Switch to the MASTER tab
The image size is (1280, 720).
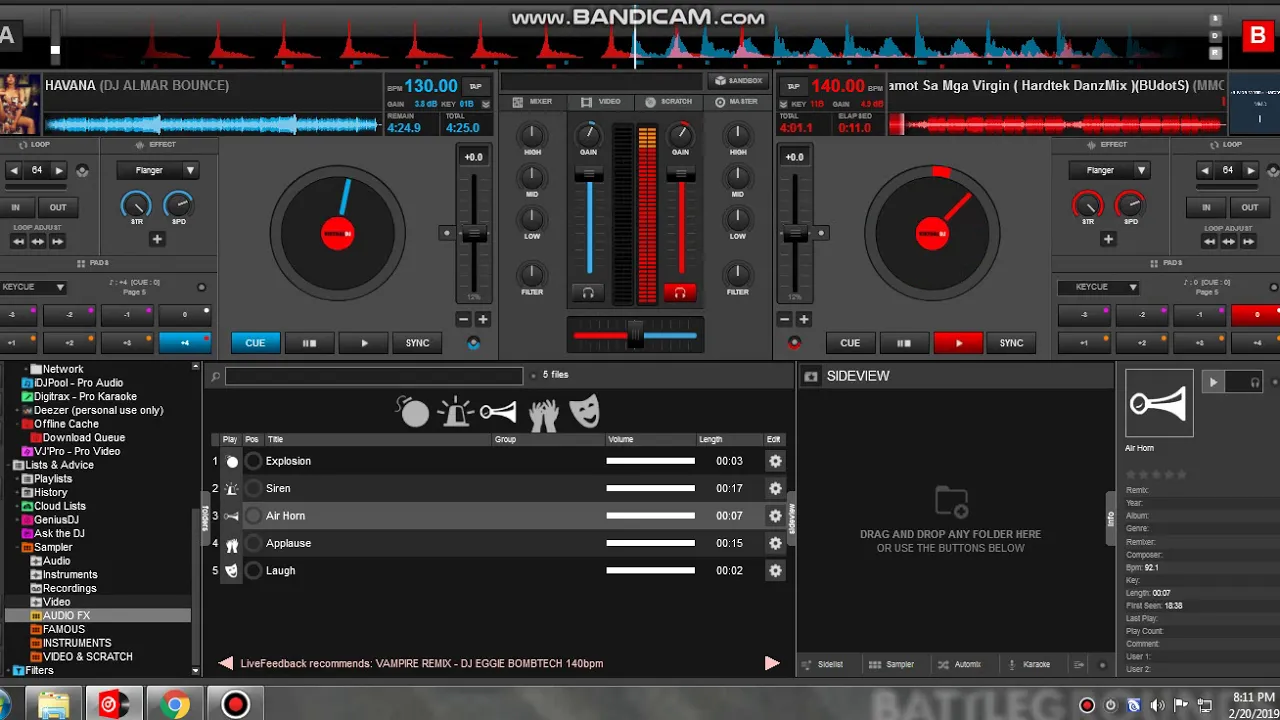coord(736,101)
